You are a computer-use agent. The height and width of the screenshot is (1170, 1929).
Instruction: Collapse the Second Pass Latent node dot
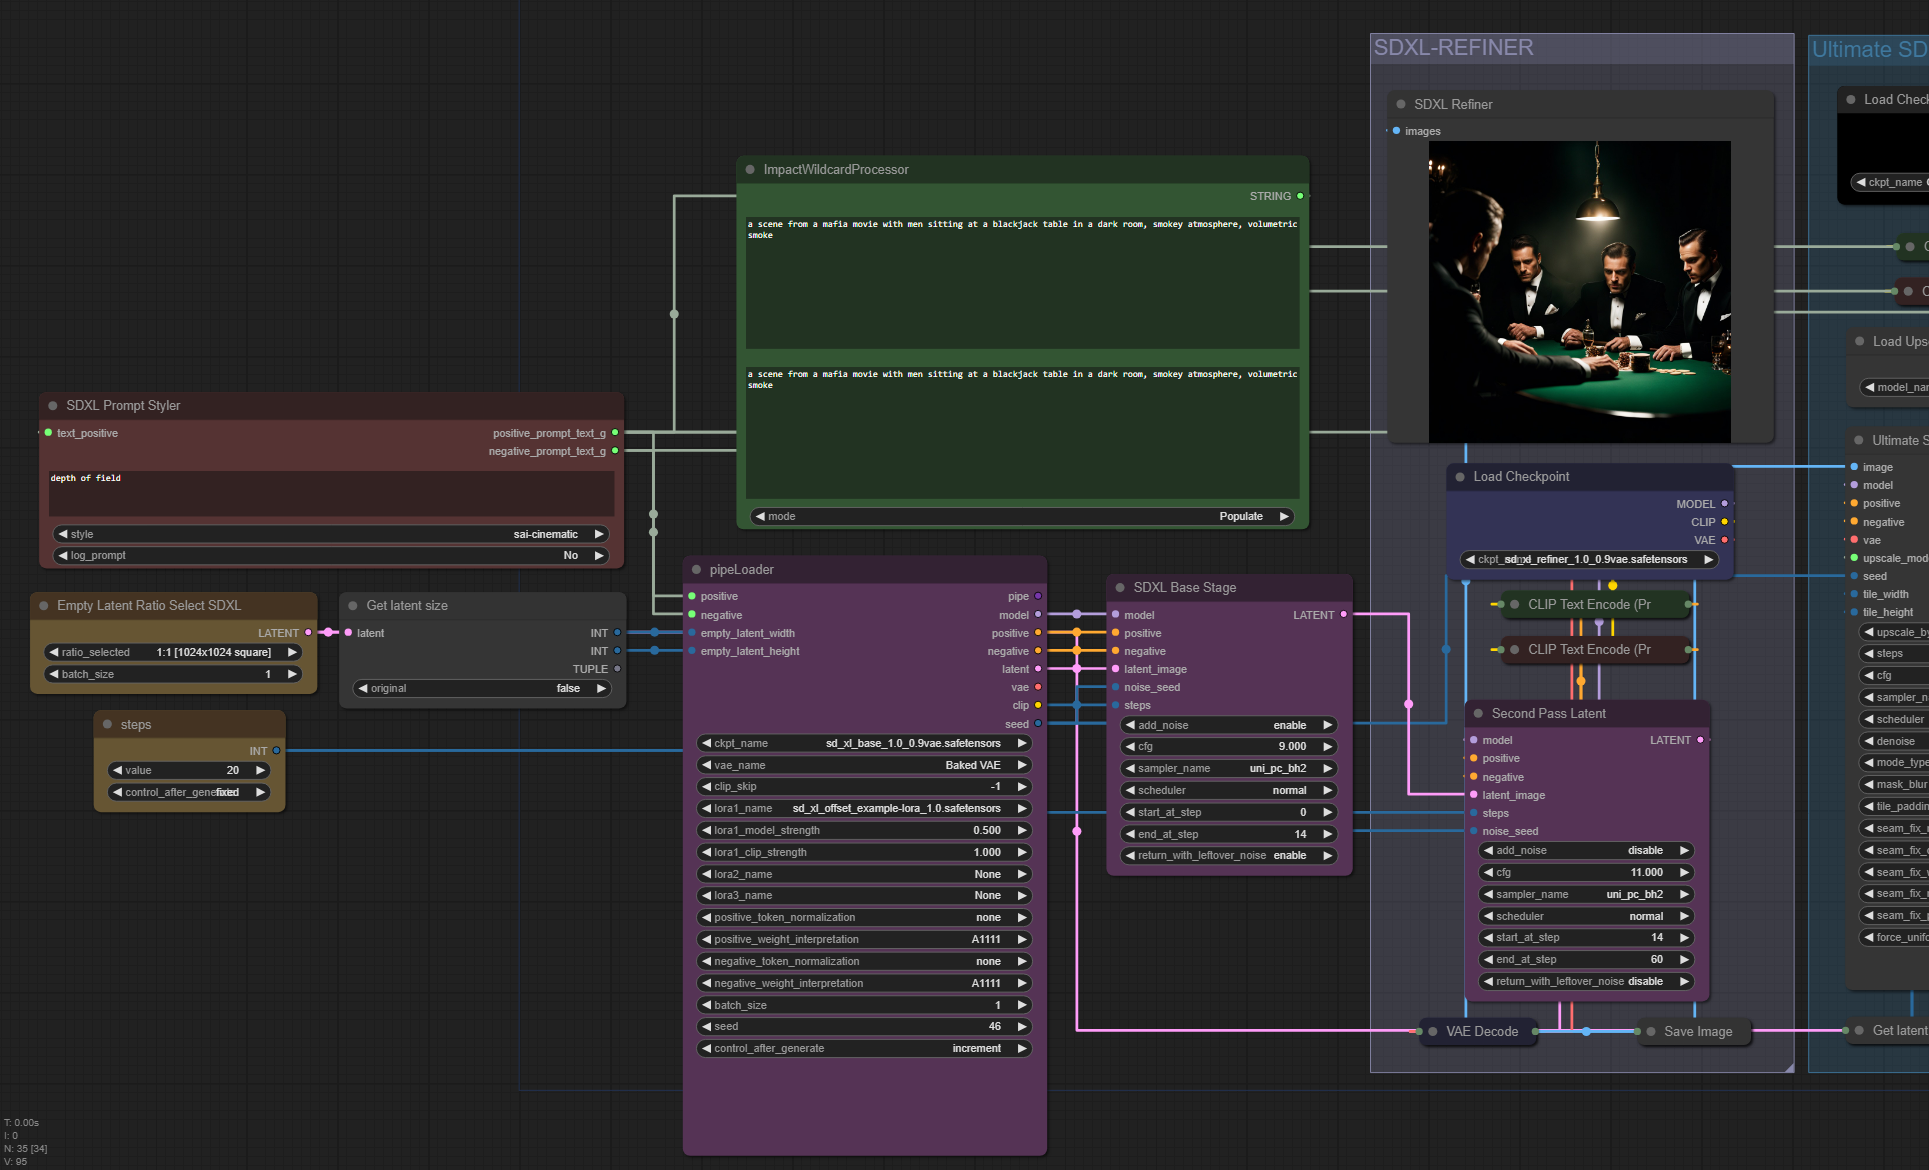(1478, 714)
